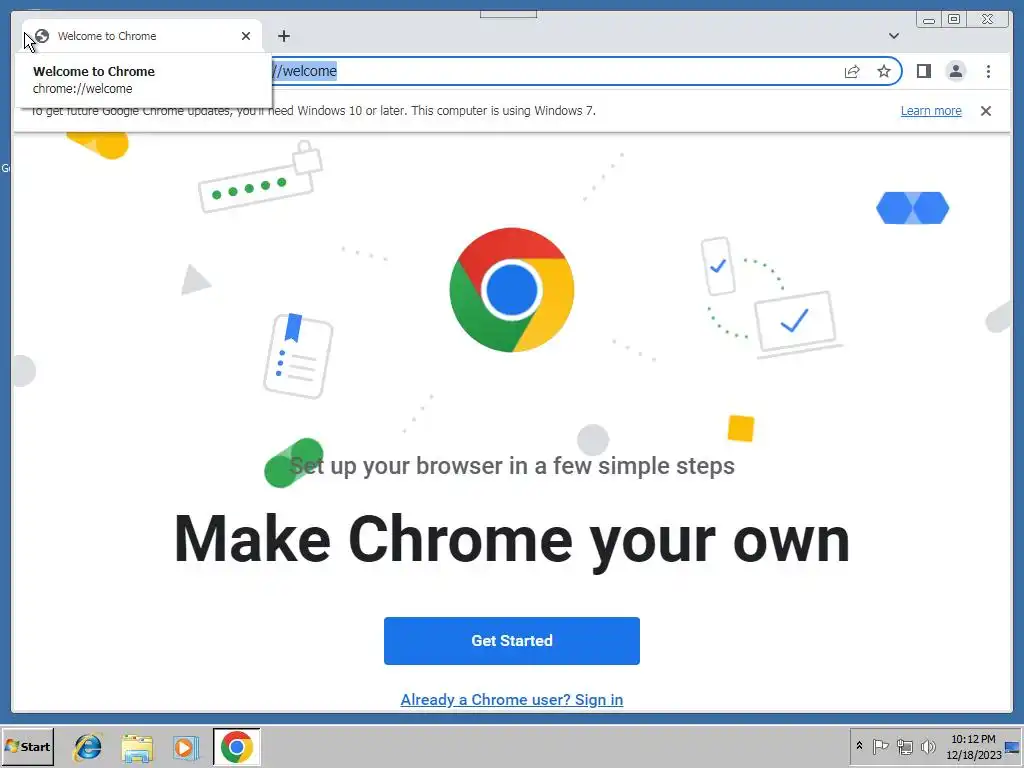This screenshot has width=1024, height=768.
Task: Open Windows Media Player from taskbar
Action: 186,746
